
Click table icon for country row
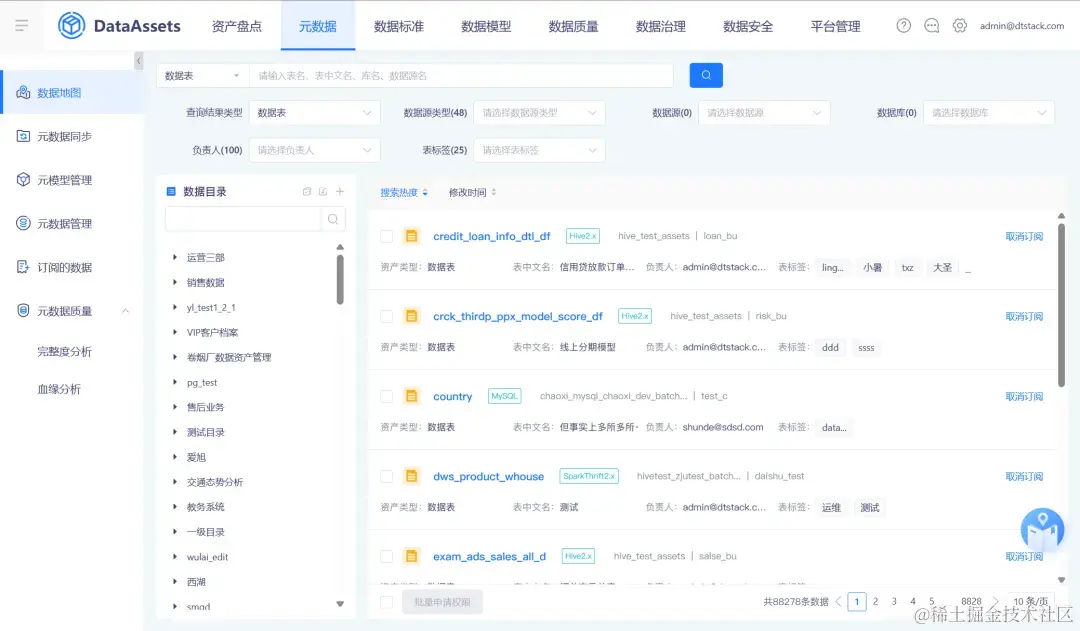[411, 396]
